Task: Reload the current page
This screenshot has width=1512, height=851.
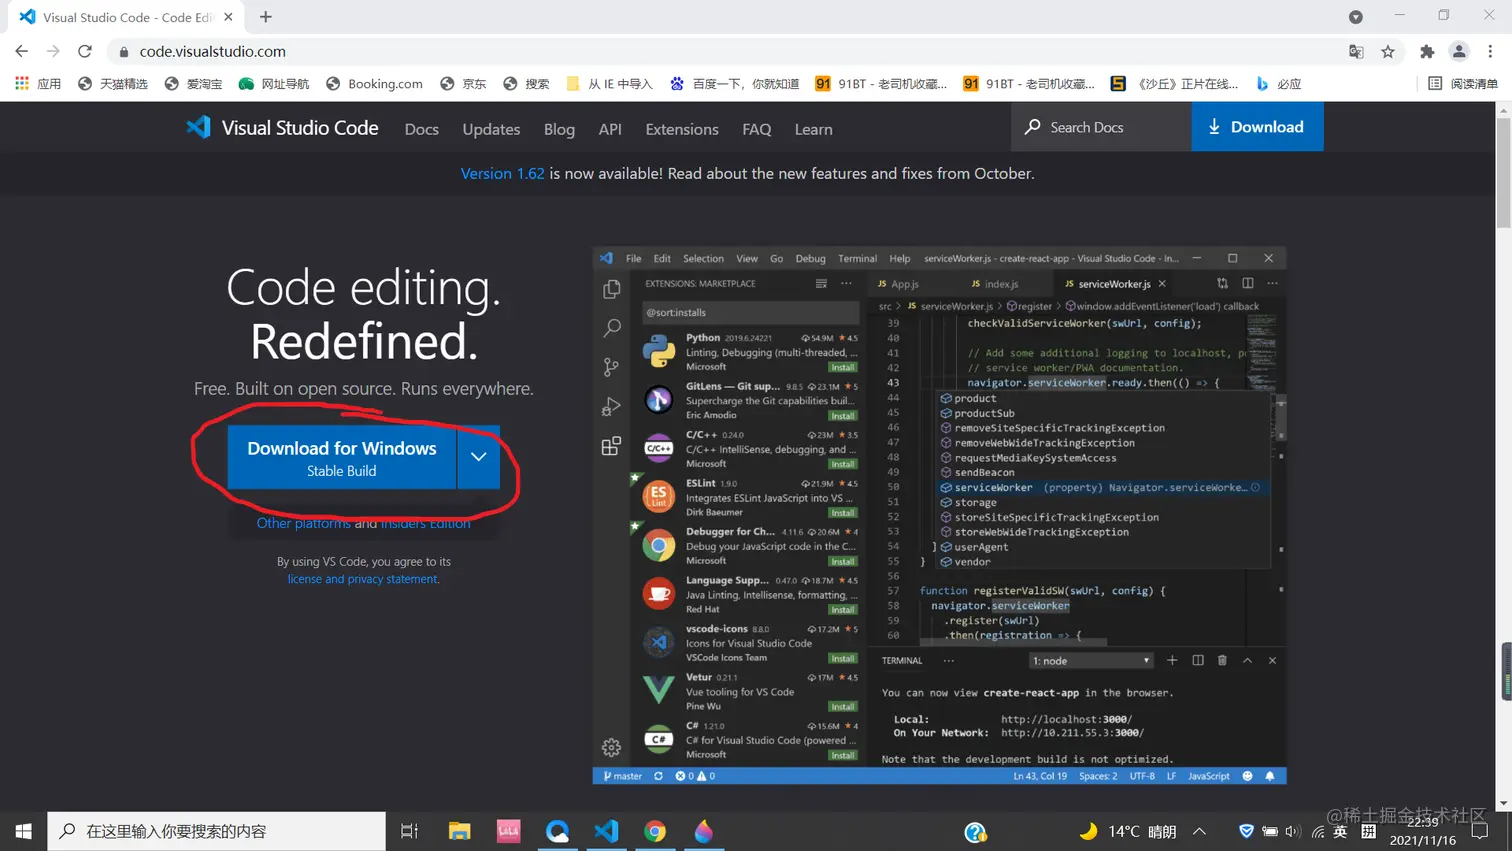Action: [85, 51]
